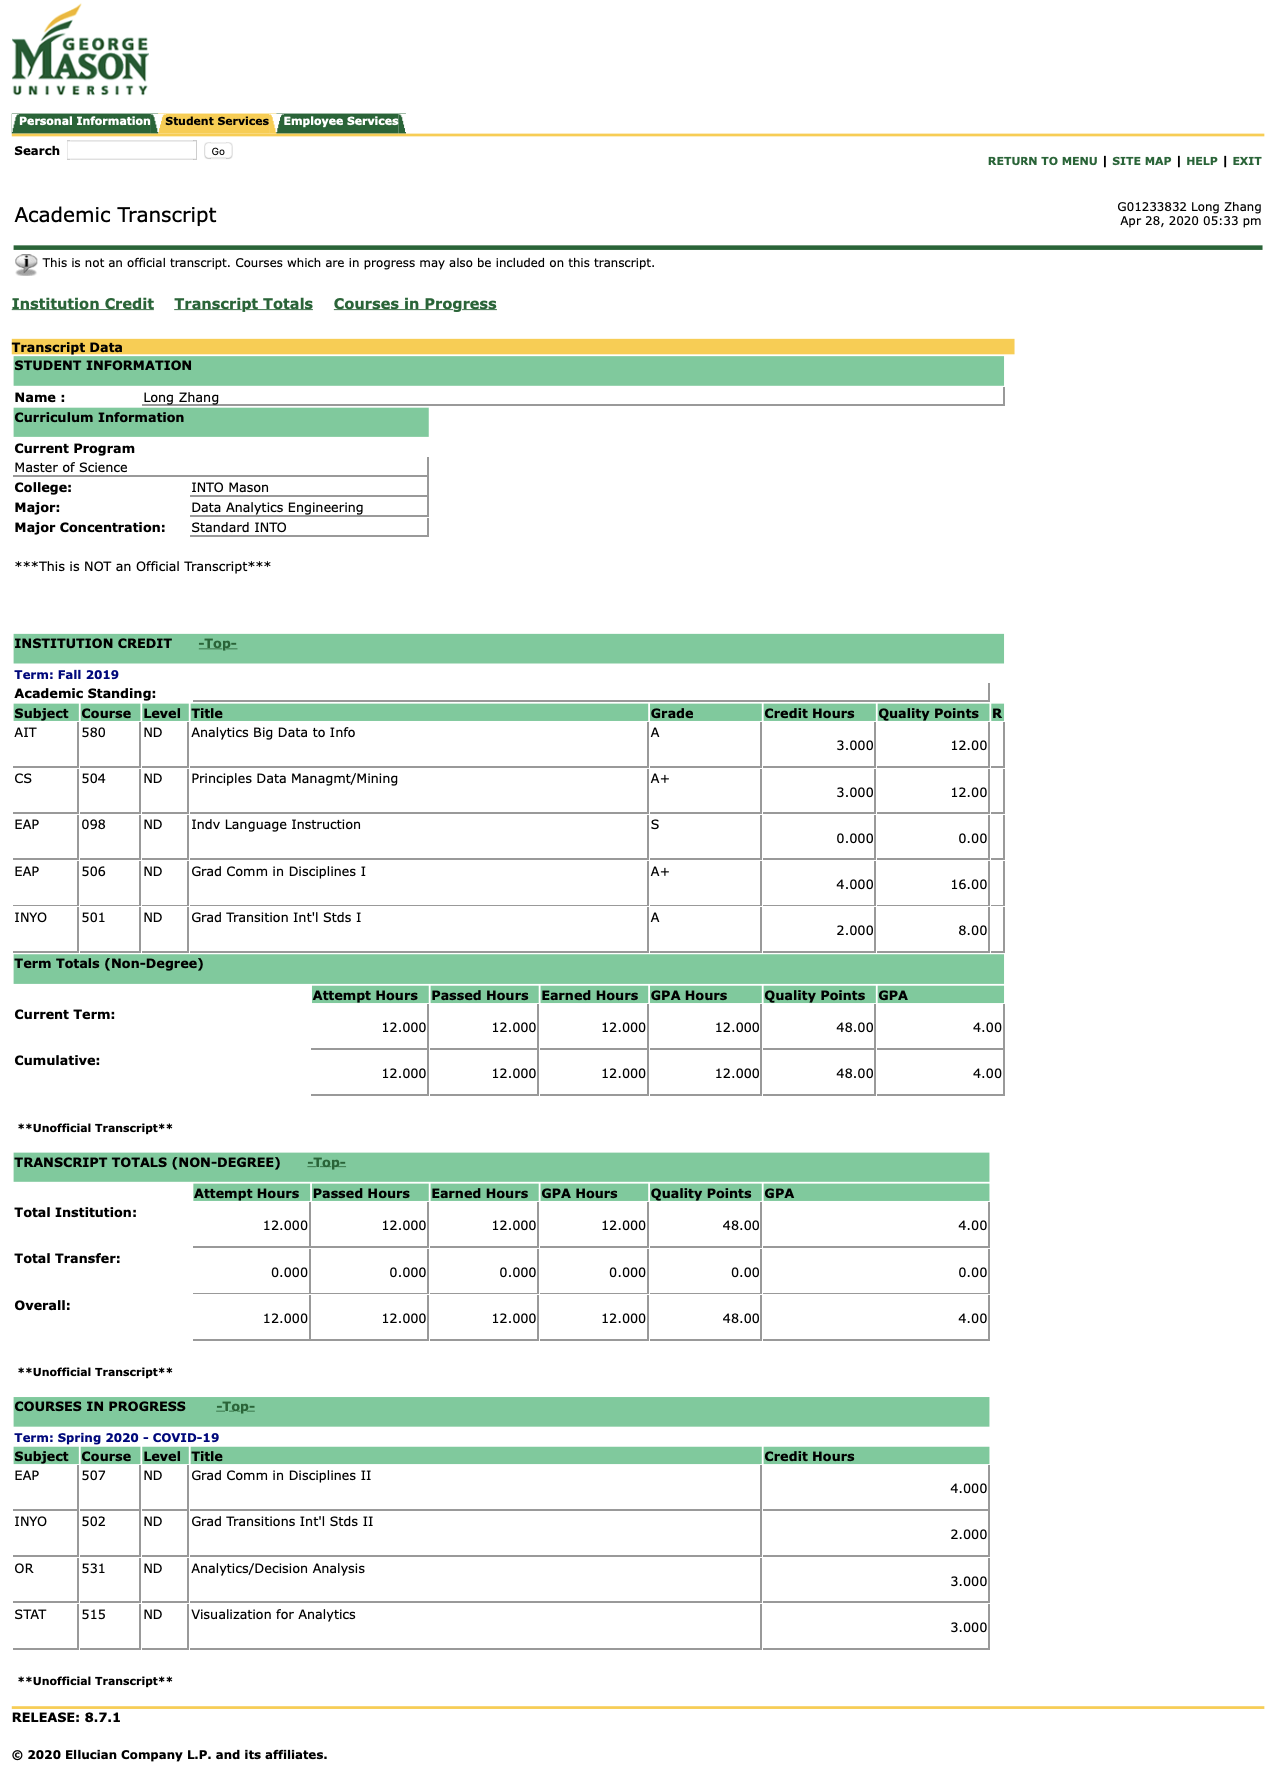Image resolution: width=1288 pixels, height=1780 pixels.
Task: Click the Curriculum Information header
Action: (x=221, y=423)
